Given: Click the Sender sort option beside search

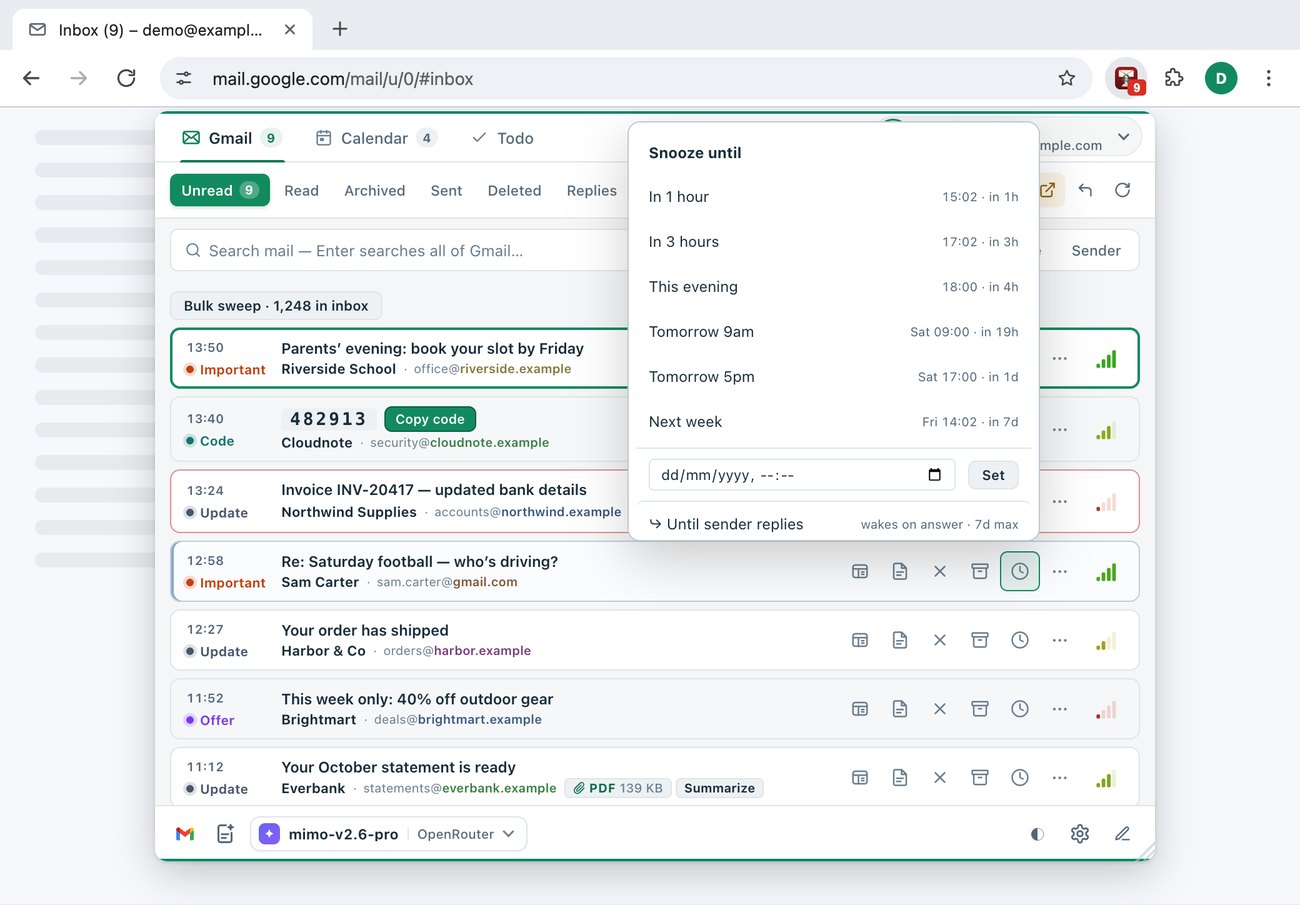Looking at the screenshot, I should [1096, 251].
